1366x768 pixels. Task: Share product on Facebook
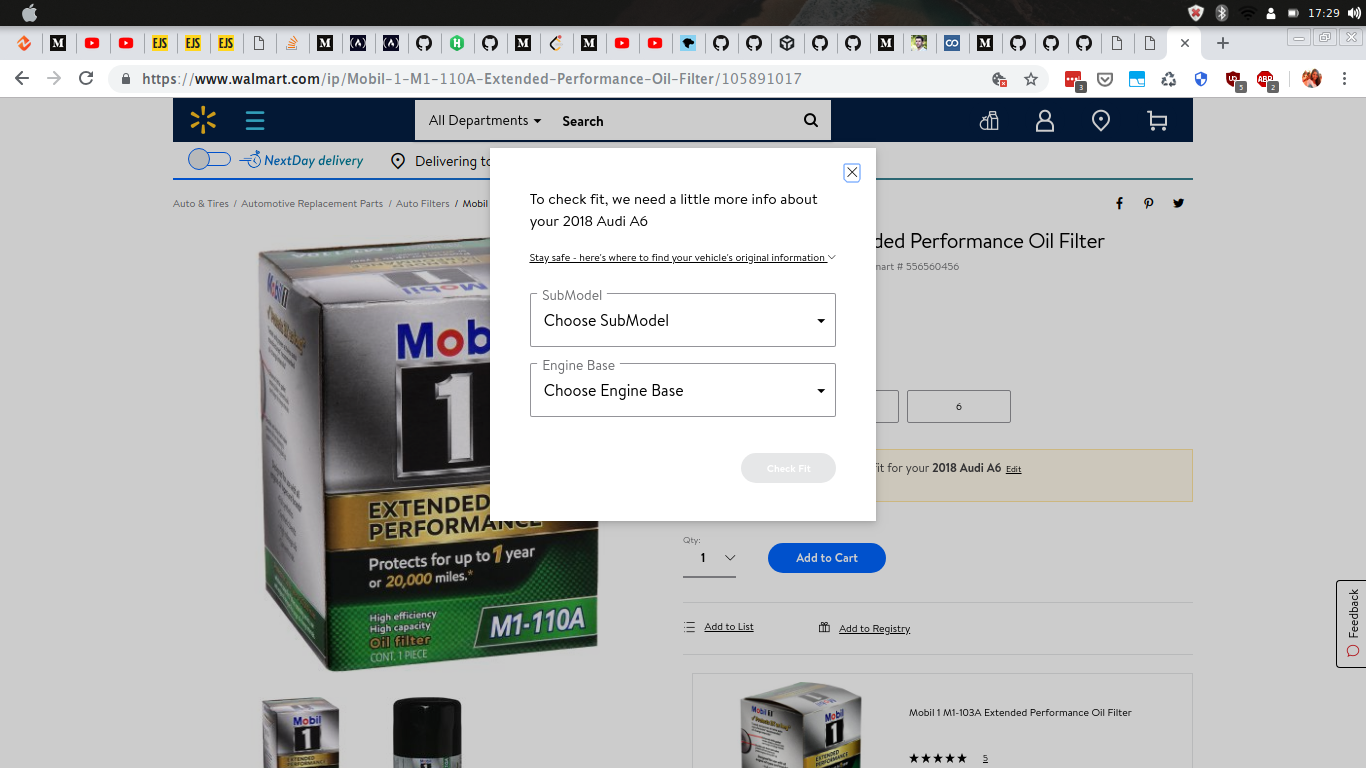click(1119, 203)
